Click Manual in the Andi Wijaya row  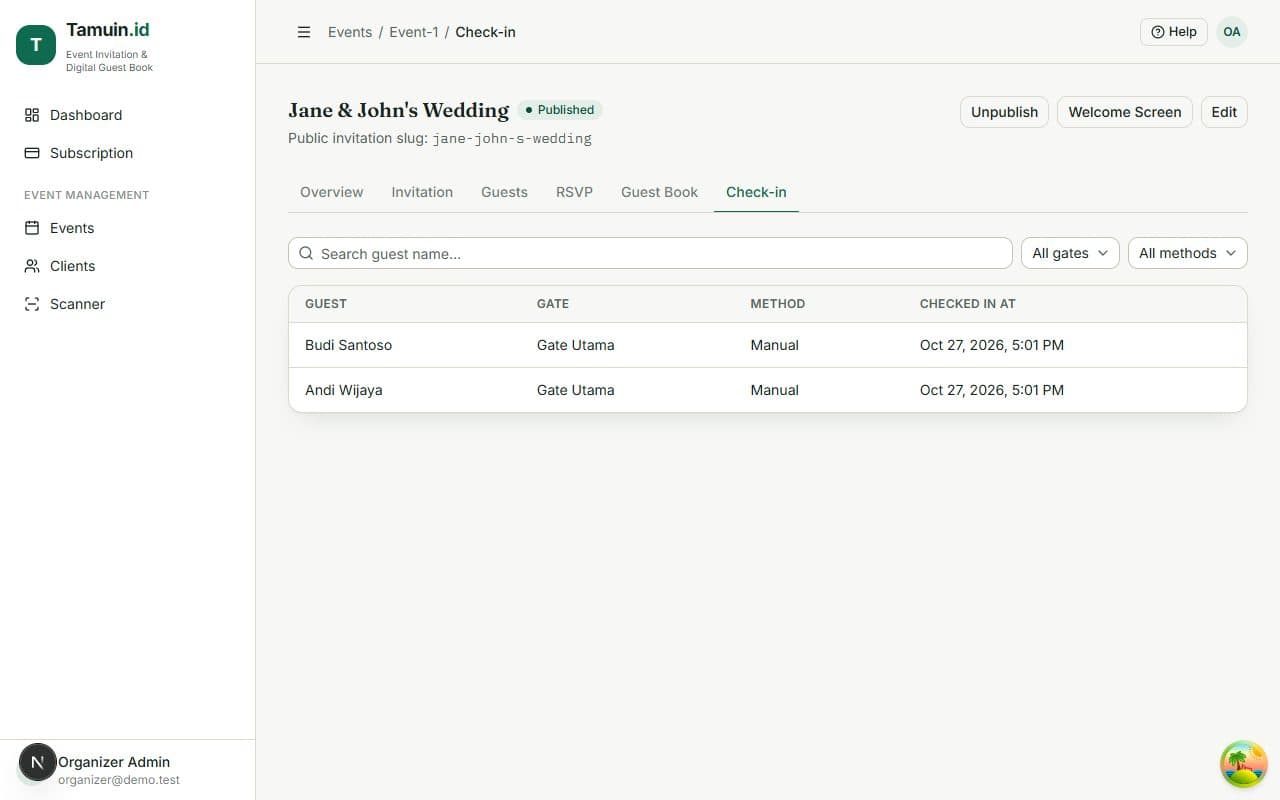pos(774,390)
